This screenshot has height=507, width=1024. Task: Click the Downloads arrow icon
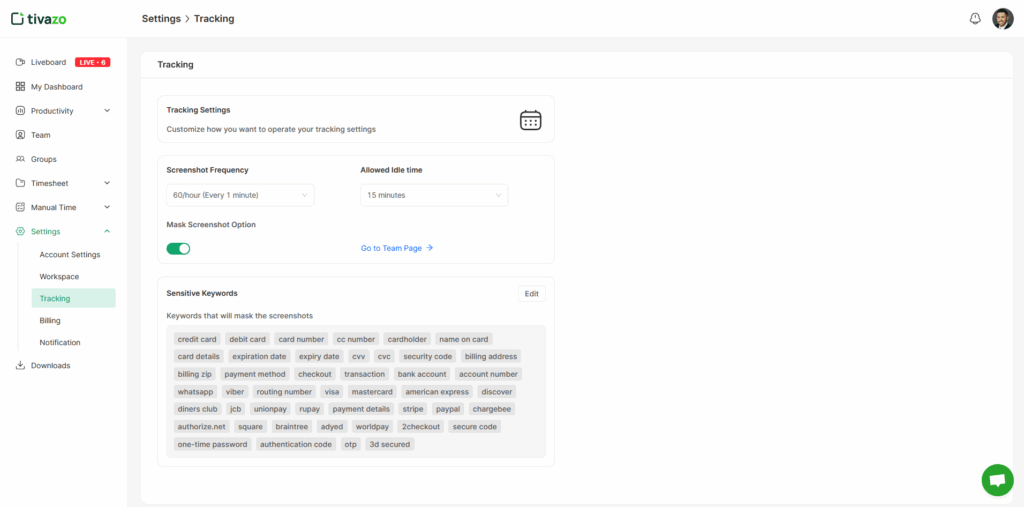click(x=20, y=366)
